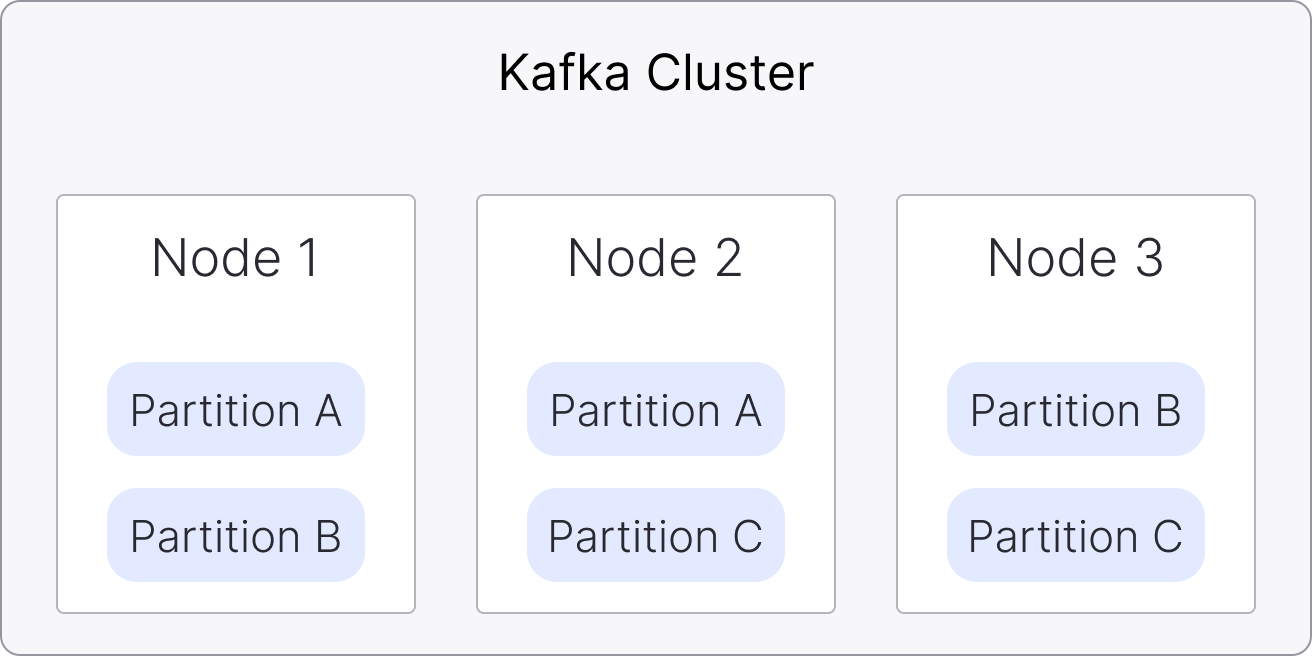The image size is (1312, 656).
Task: Click the word Node in Node 3 heading
Action: click(1052, 258)
